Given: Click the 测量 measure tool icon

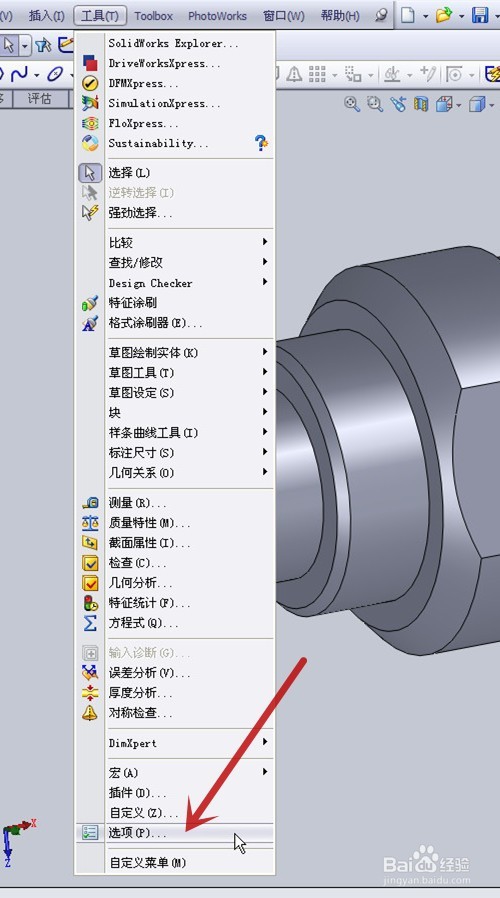Looking at the screenshot, I should coord(90,503).
